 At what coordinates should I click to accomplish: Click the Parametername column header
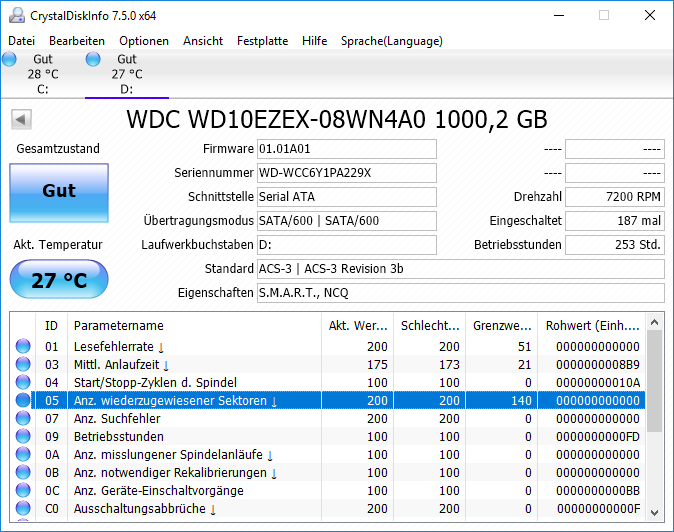click(194, 325)
